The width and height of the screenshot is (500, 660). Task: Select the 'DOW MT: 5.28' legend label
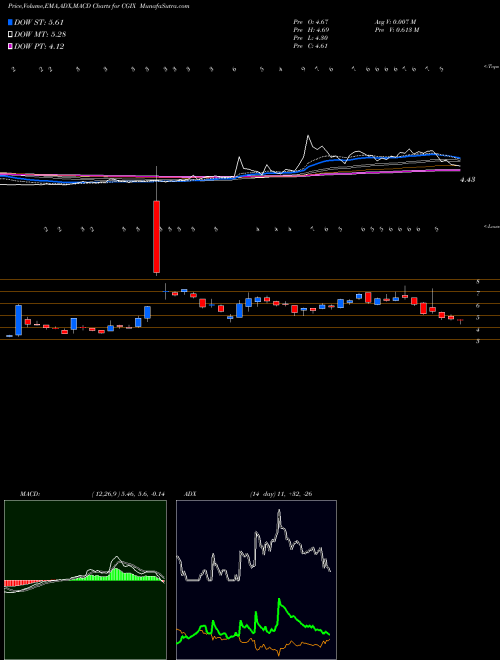coord(40,35)
